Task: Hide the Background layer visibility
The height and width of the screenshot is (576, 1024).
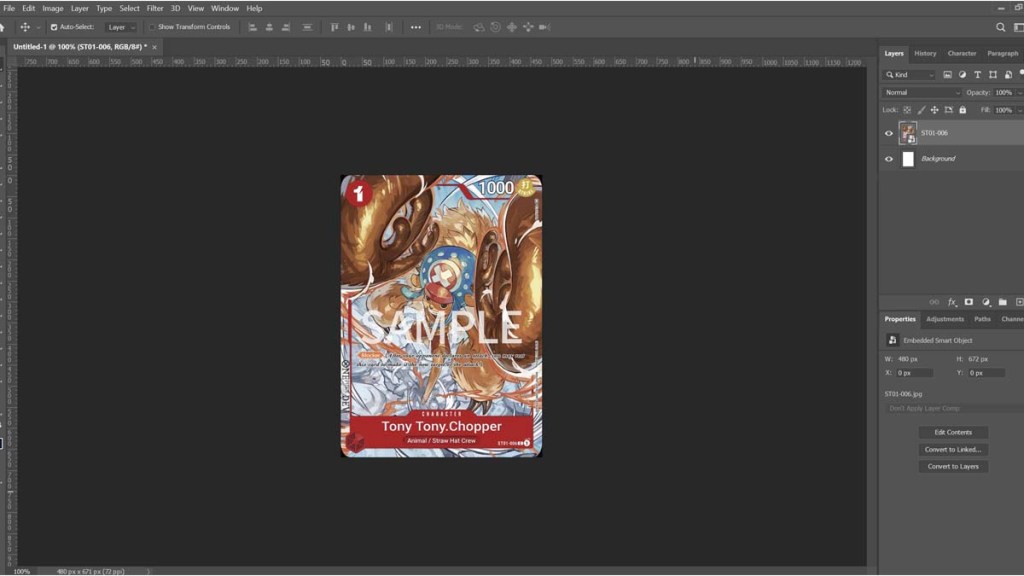Action: tap(888, 158)
